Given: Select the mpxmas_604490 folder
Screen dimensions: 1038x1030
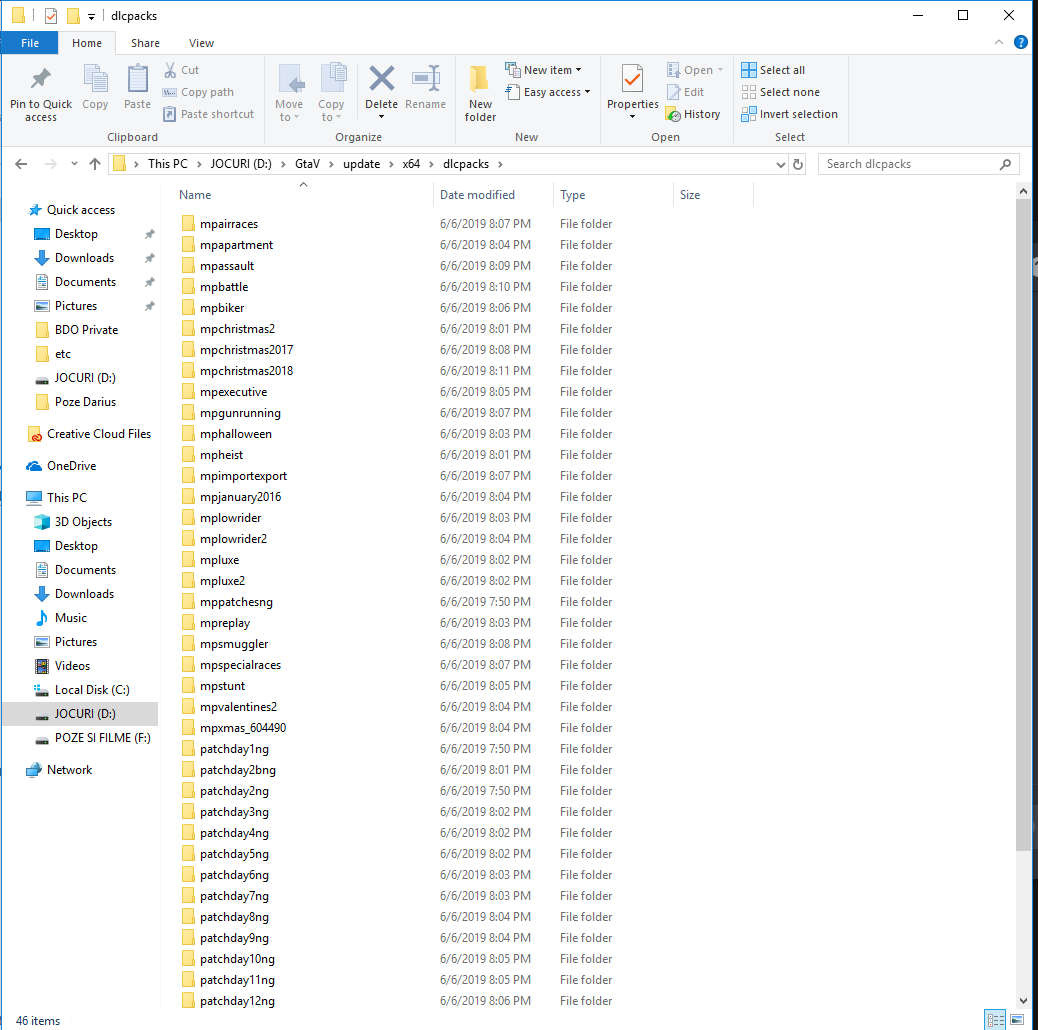Looking at the screenshot, I should [243, 727].
